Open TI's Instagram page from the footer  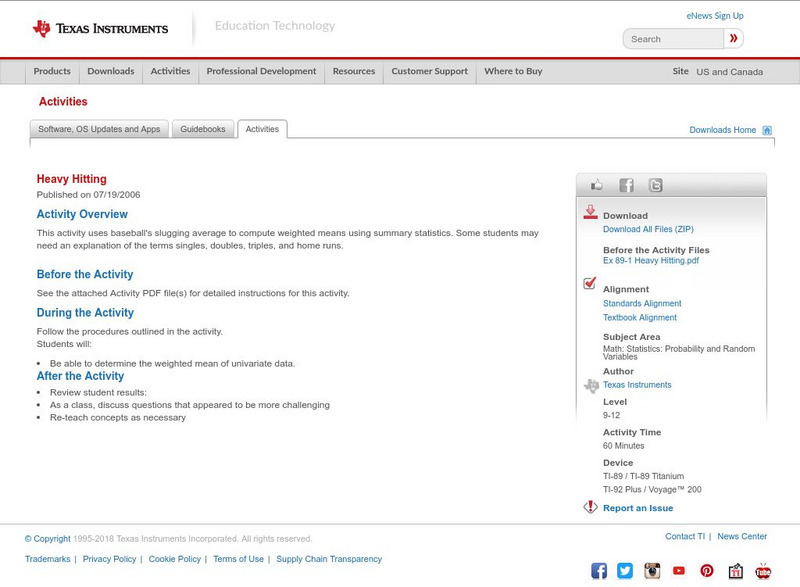652,571
